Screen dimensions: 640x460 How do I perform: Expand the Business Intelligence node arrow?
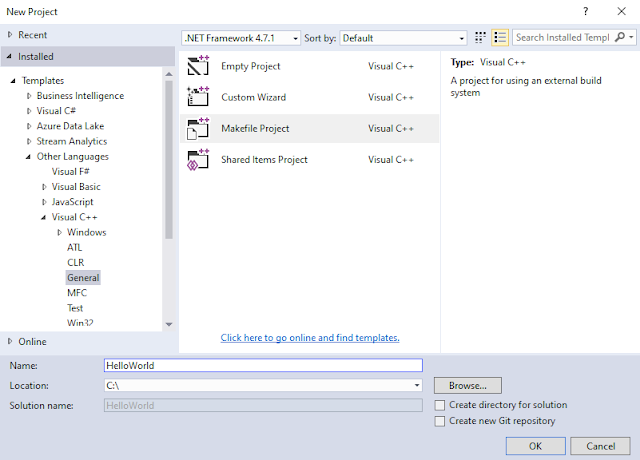point(29,96)
